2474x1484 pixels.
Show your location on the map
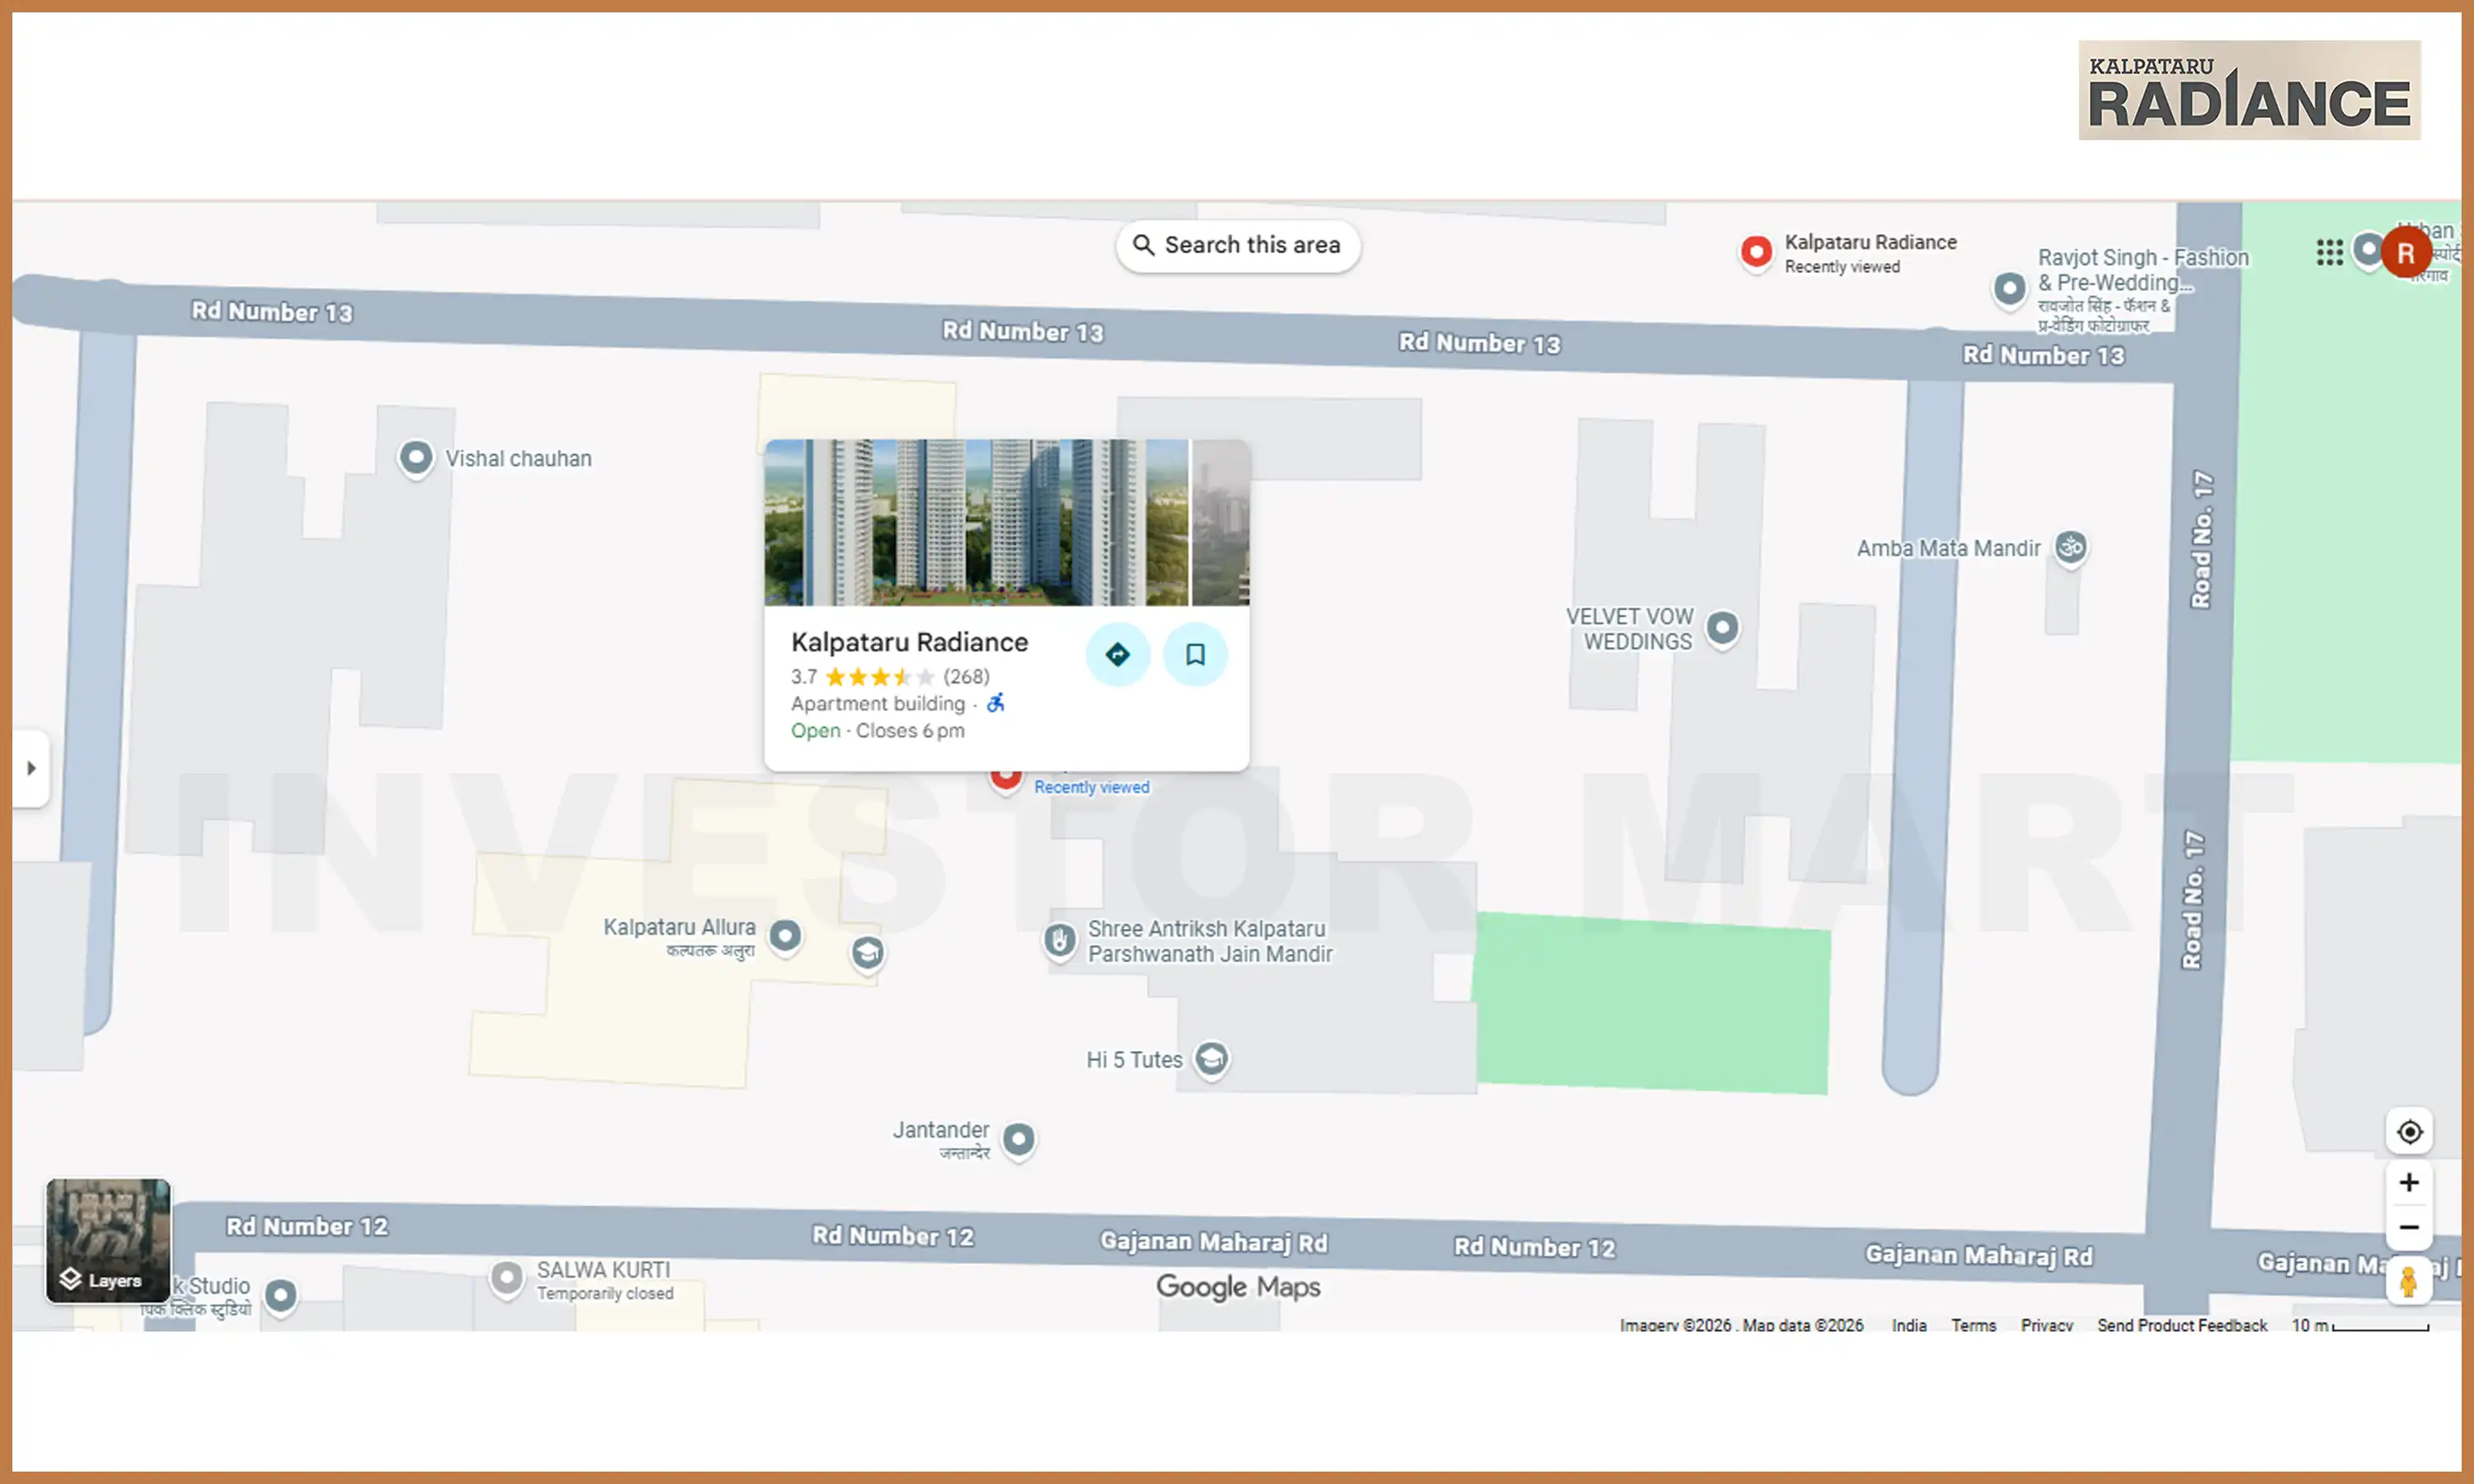[x=2409, y=1132]
